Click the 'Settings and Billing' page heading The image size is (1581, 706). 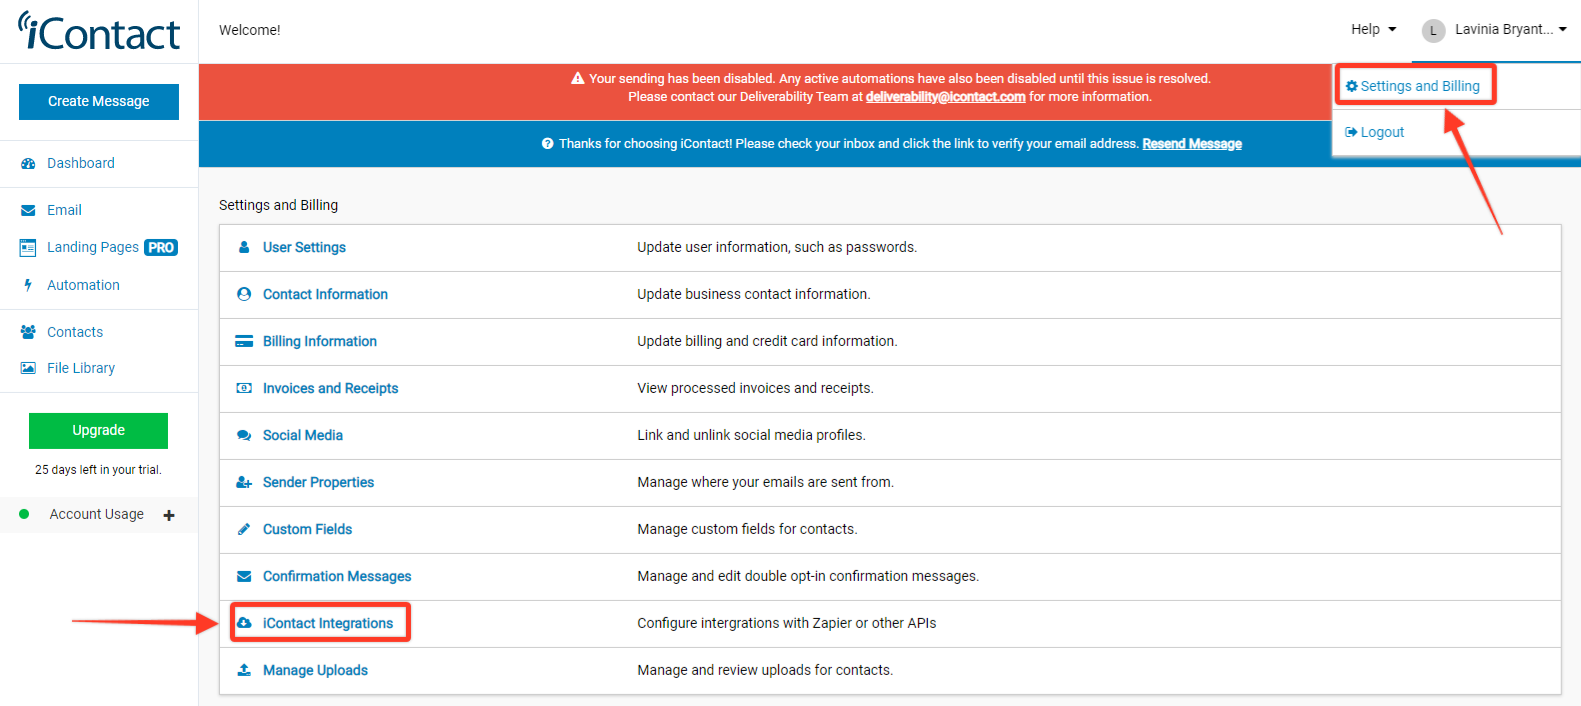click(x=278, y=205)
